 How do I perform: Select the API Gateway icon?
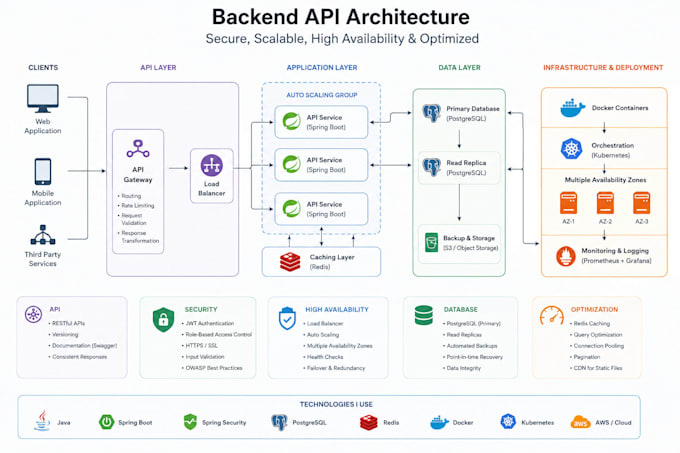138,149
